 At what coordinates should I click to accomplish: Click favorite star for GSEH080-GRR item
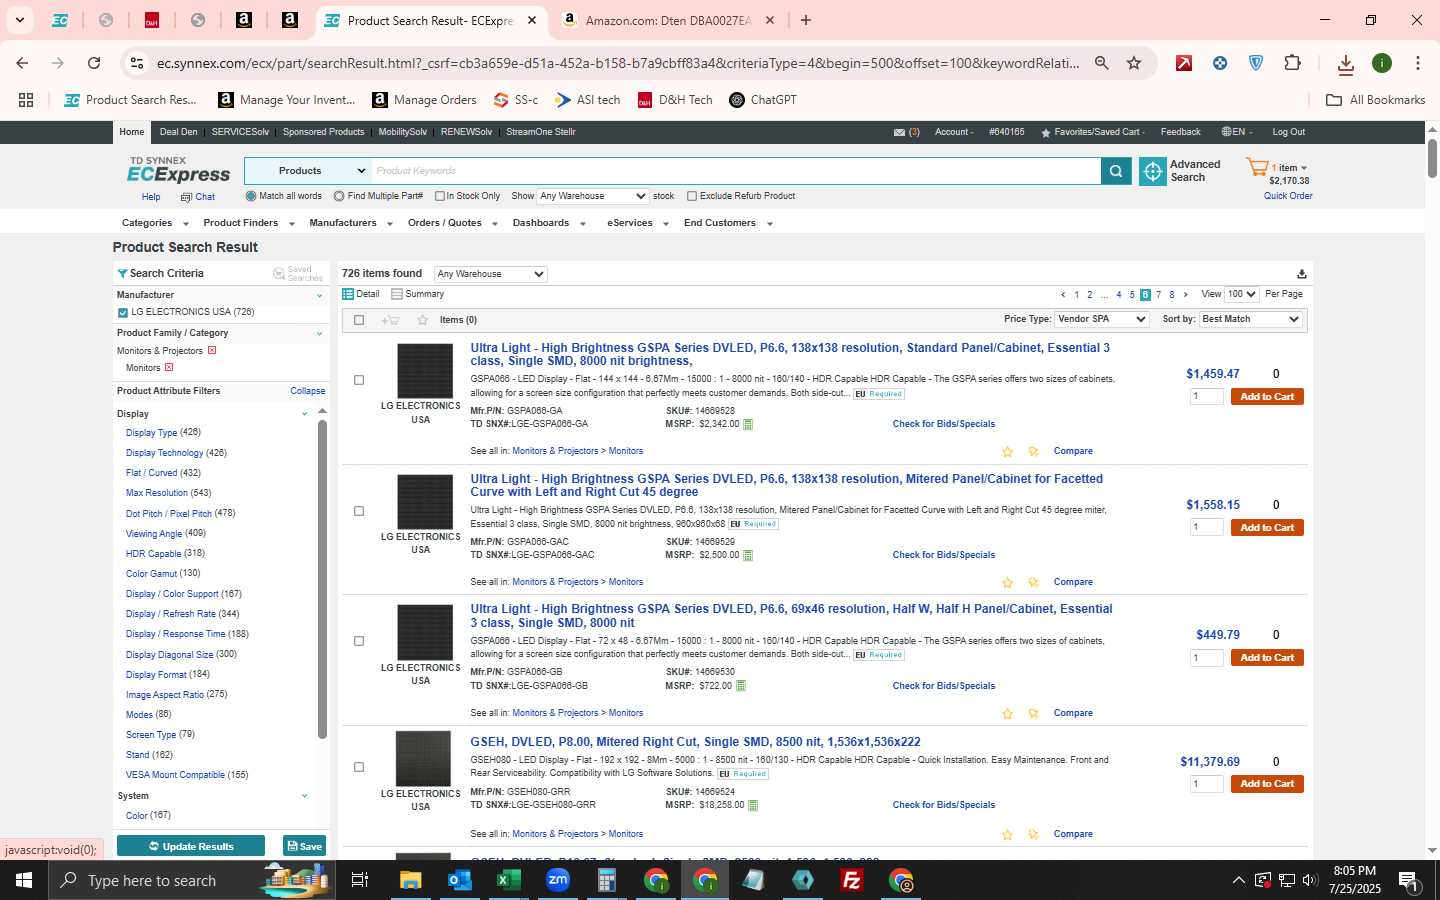pos(1007,835)
